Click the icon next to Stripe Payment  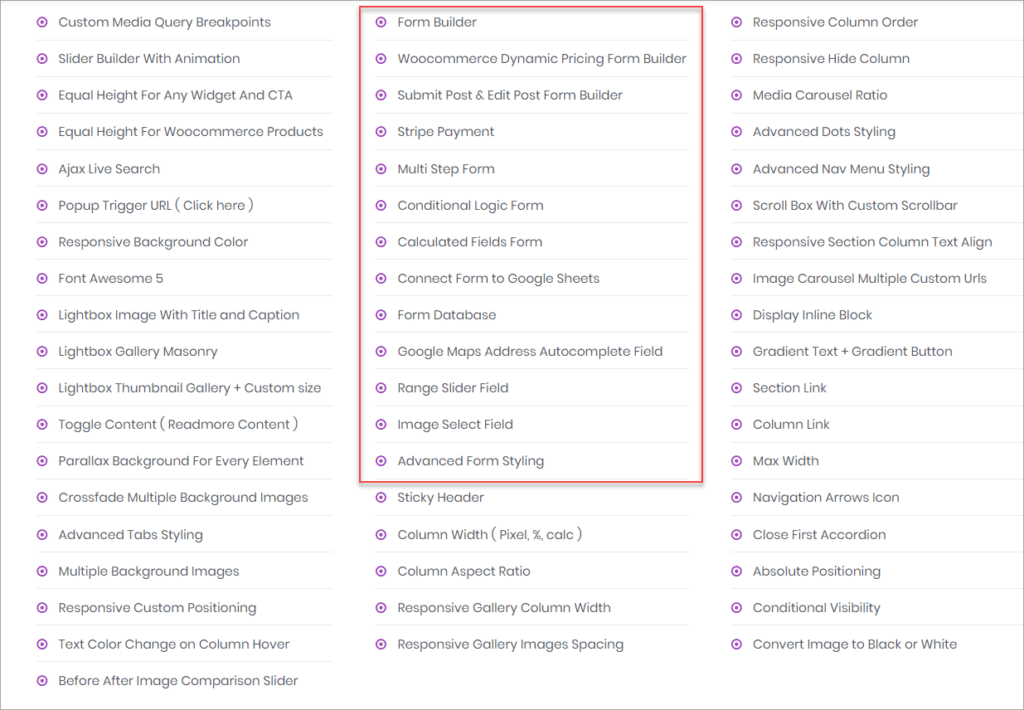tap(381, 131)
